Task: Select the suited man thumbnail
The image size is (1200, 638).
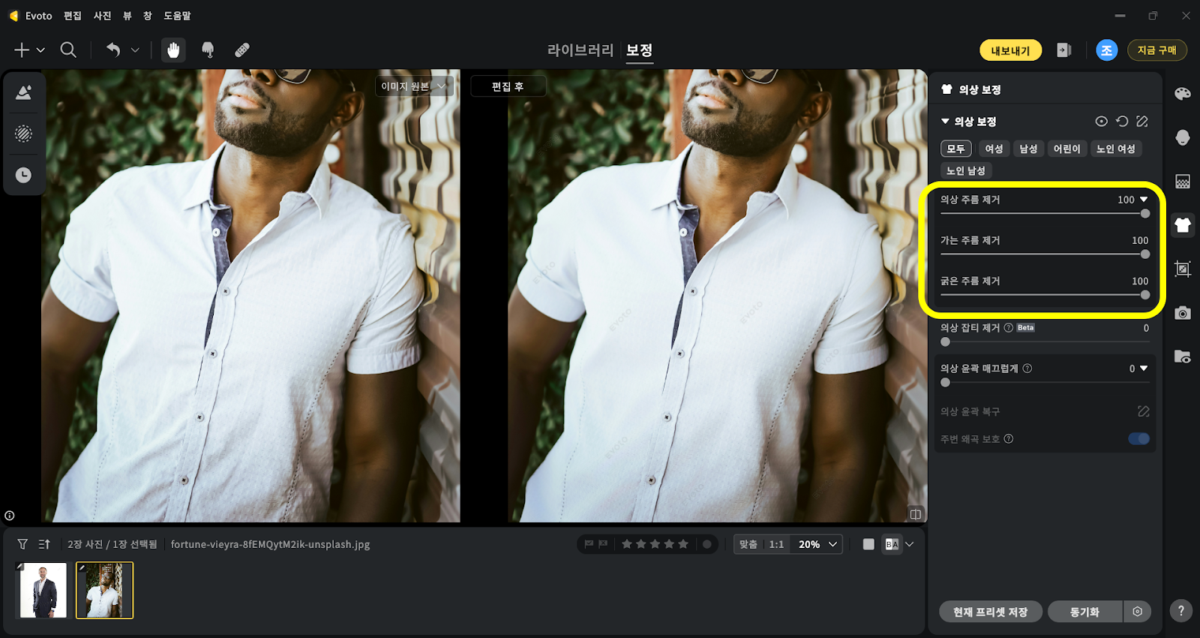Action: click(43, 590)
